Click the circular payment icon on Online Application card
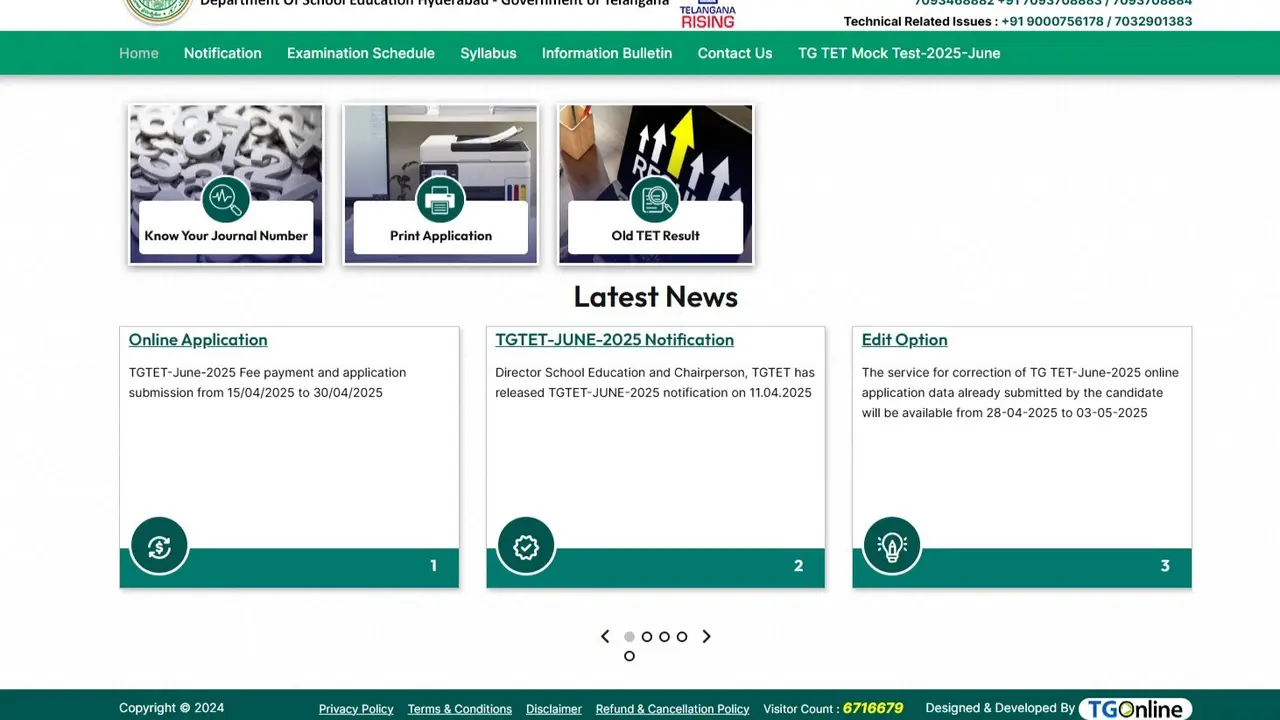The height and width of the screenshot is (720, 1280). [x=159, y=546]
